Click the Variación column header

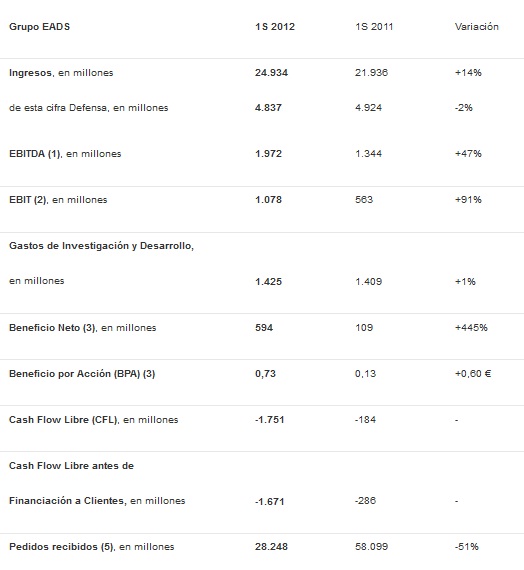tap(476, 27)
